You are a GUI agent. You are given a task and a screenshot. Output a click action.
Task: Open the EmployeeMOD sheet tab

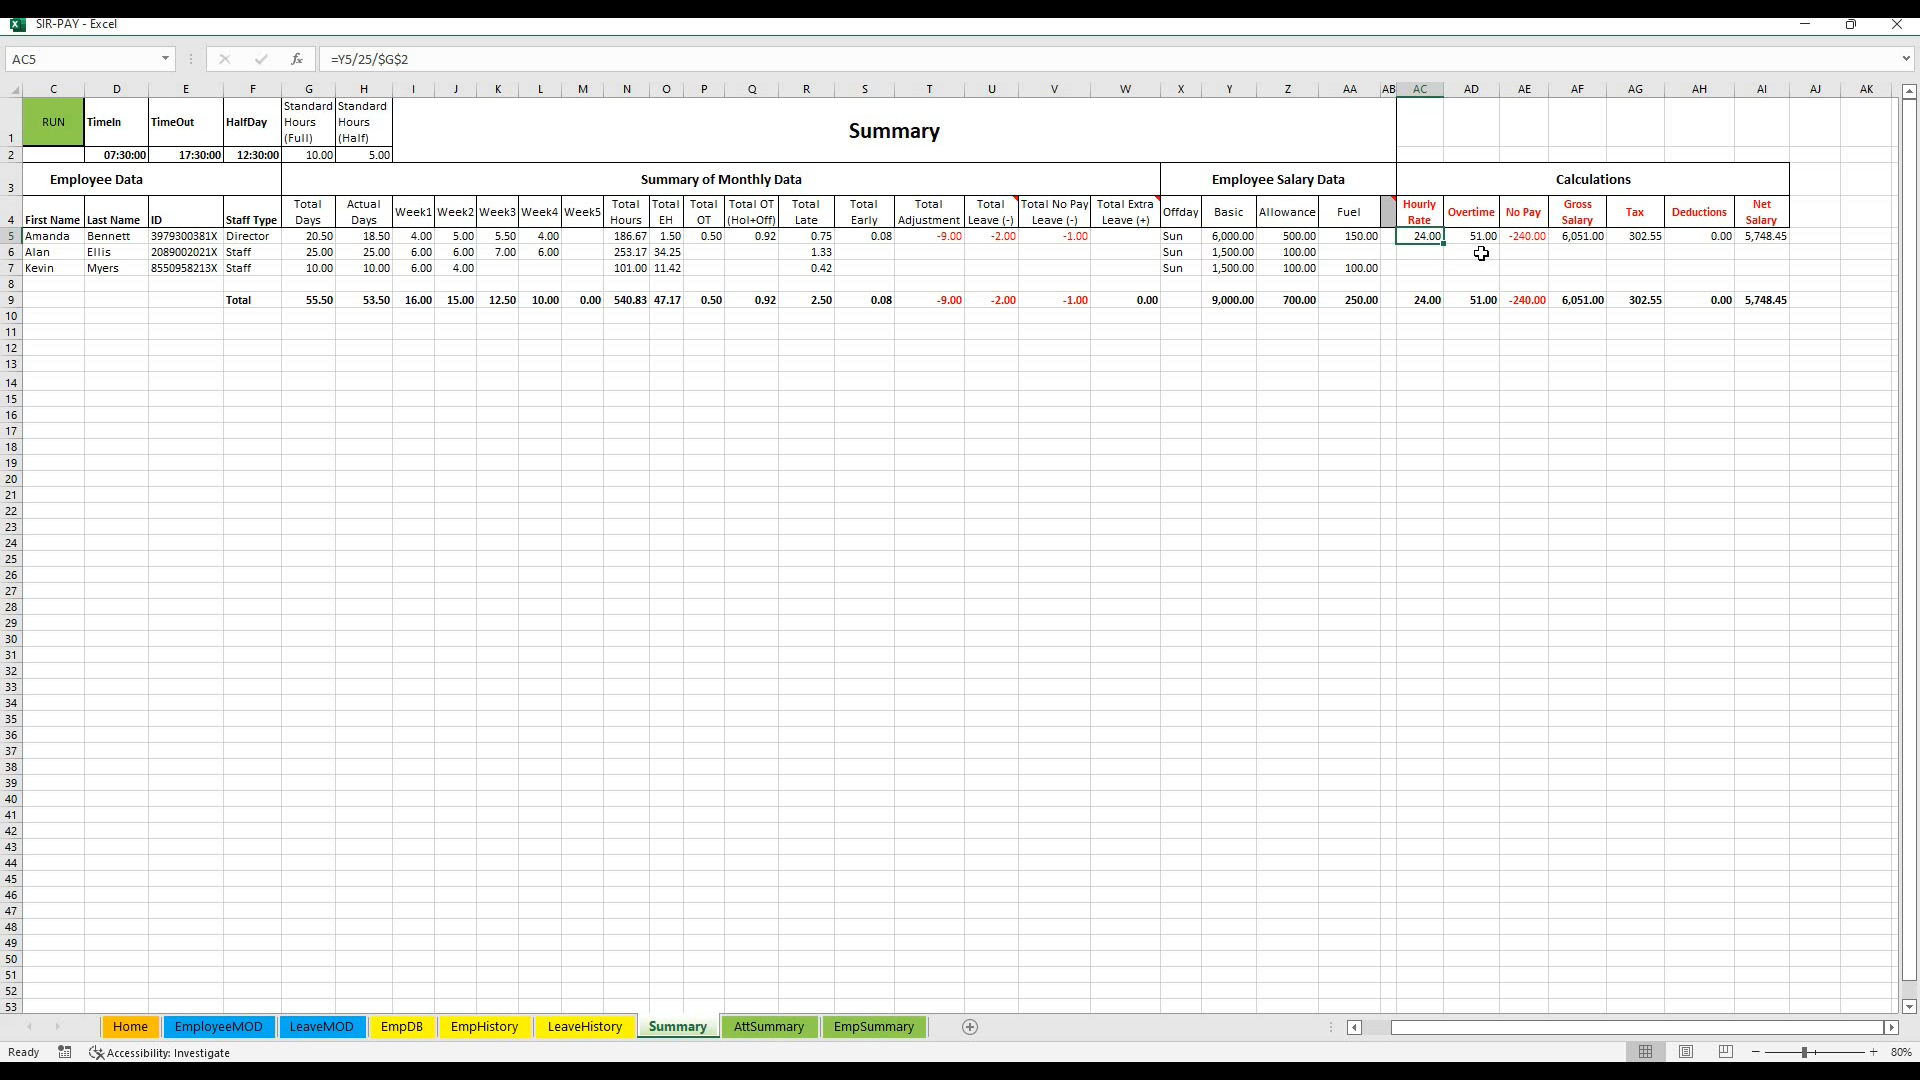(218, 1027)
